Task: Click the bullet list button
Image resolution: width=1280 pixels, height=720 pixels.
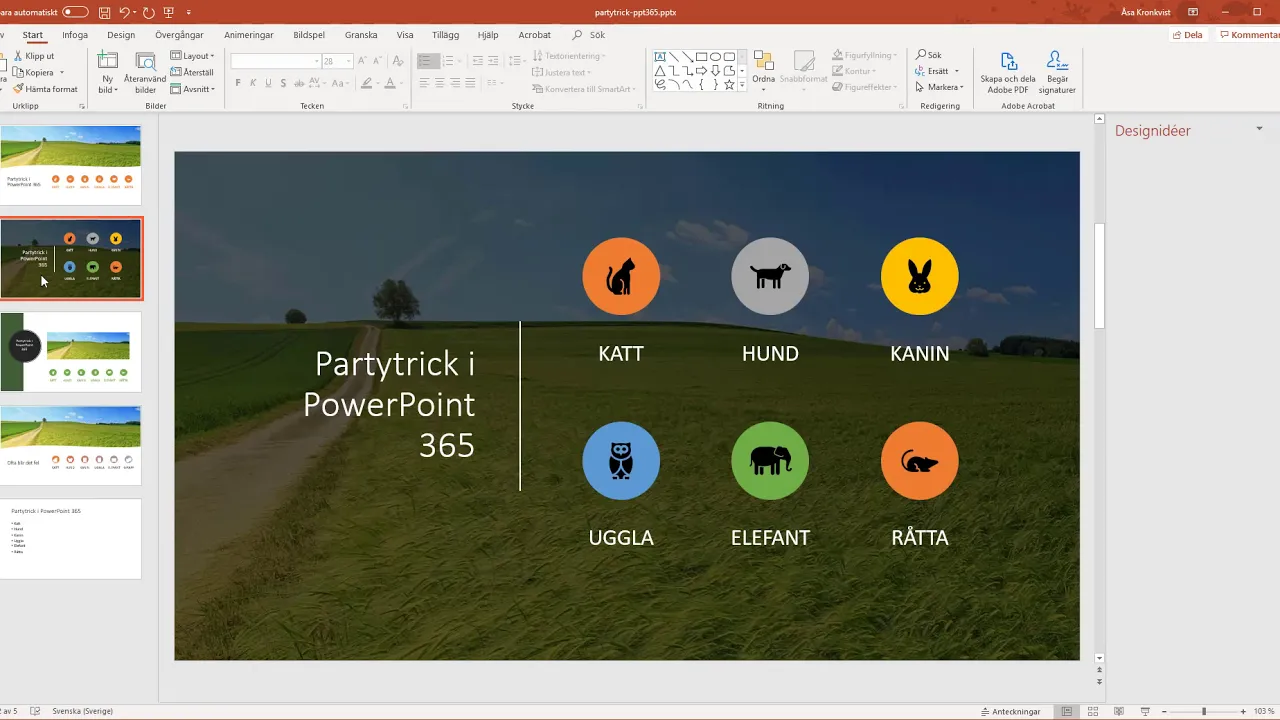Action: 427,61
